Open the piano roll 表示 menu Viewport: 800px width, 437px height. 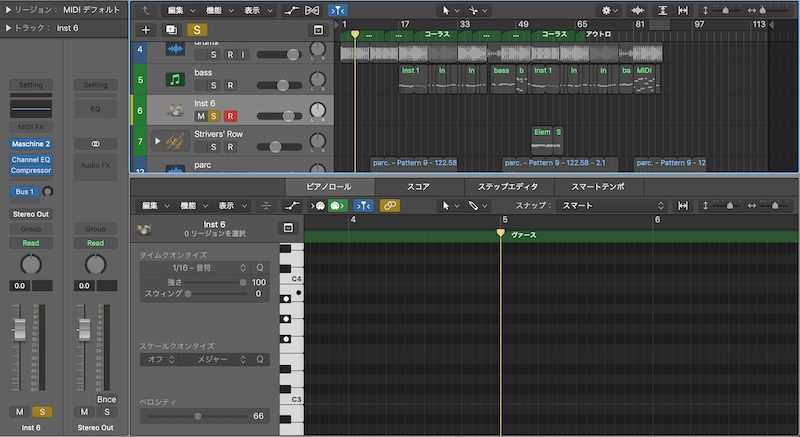[x=232, y=205]
